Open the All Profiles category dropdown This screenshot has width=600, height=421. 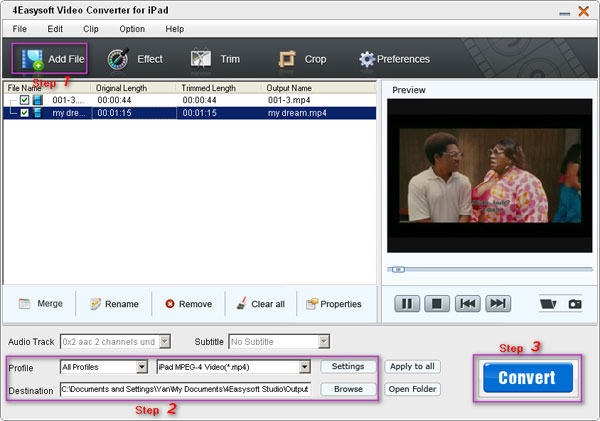click(x=142, y=367)
